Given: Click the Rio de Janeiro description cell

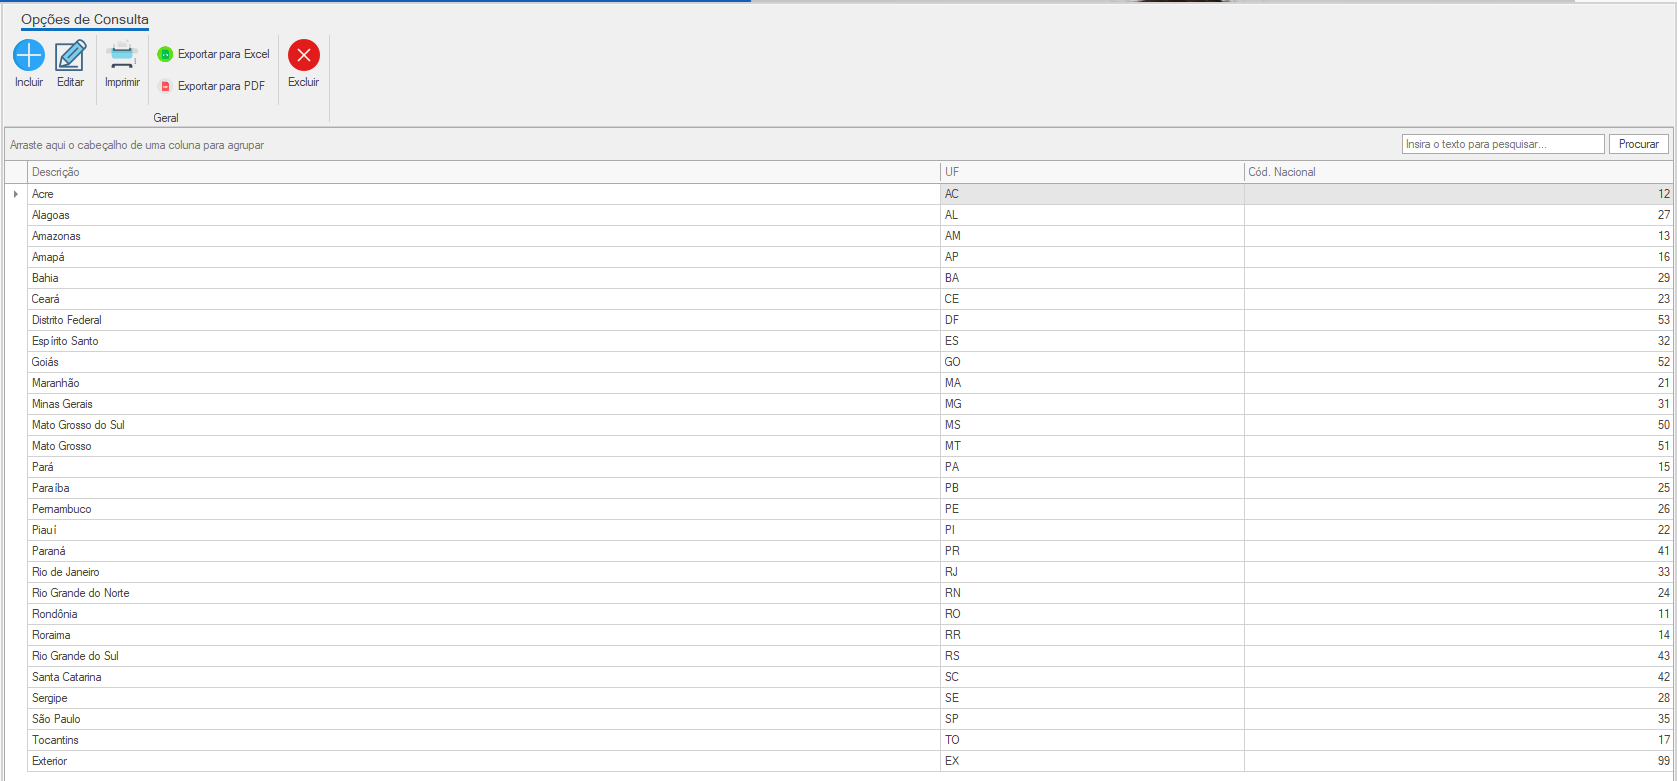Looking at the screenshot, I should (66, 572).
